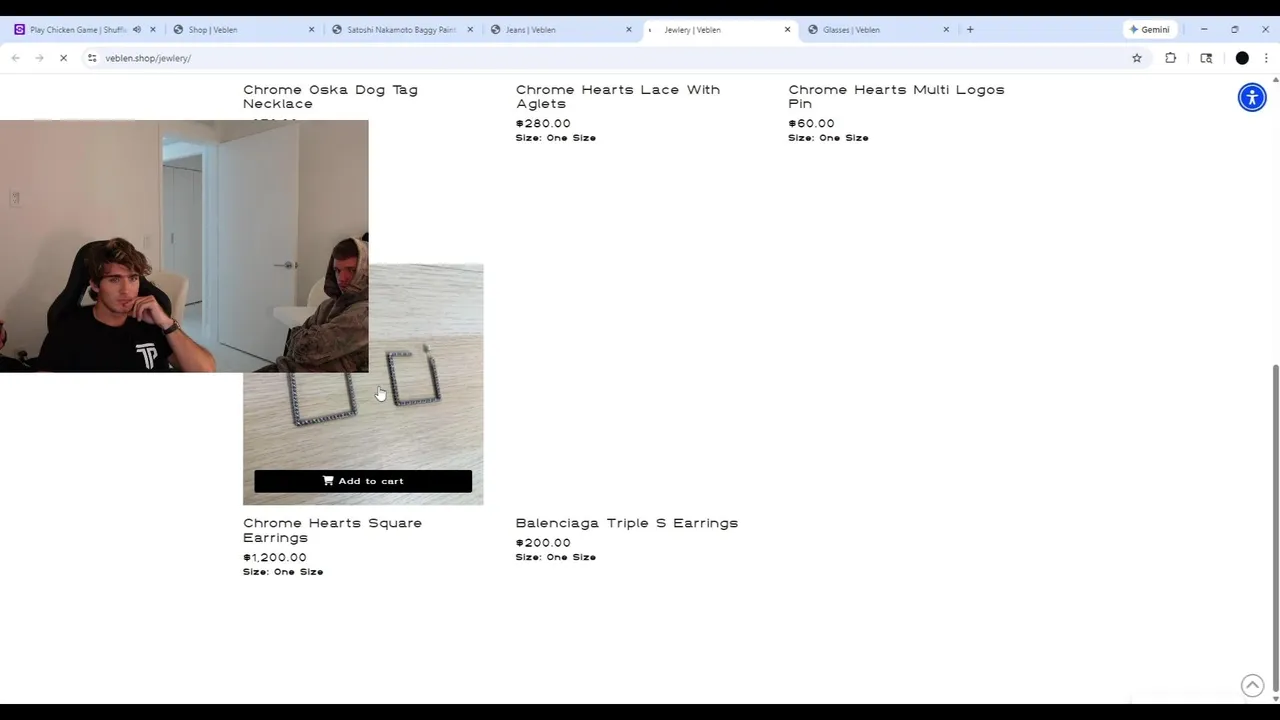Open Chrome Oska Dog Tag Necklace link
The height and width of the screenshot is (720, 1280).
coord(330,97)
